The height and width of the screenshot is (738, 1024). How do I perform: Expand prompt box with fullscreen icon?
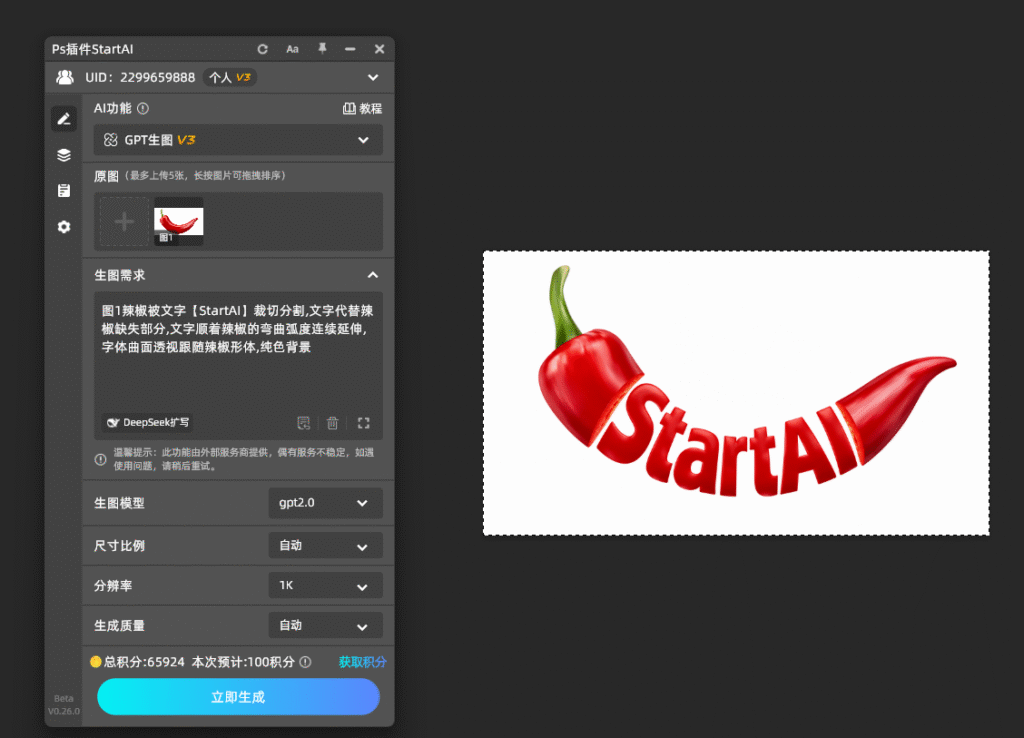pos(364,423)
